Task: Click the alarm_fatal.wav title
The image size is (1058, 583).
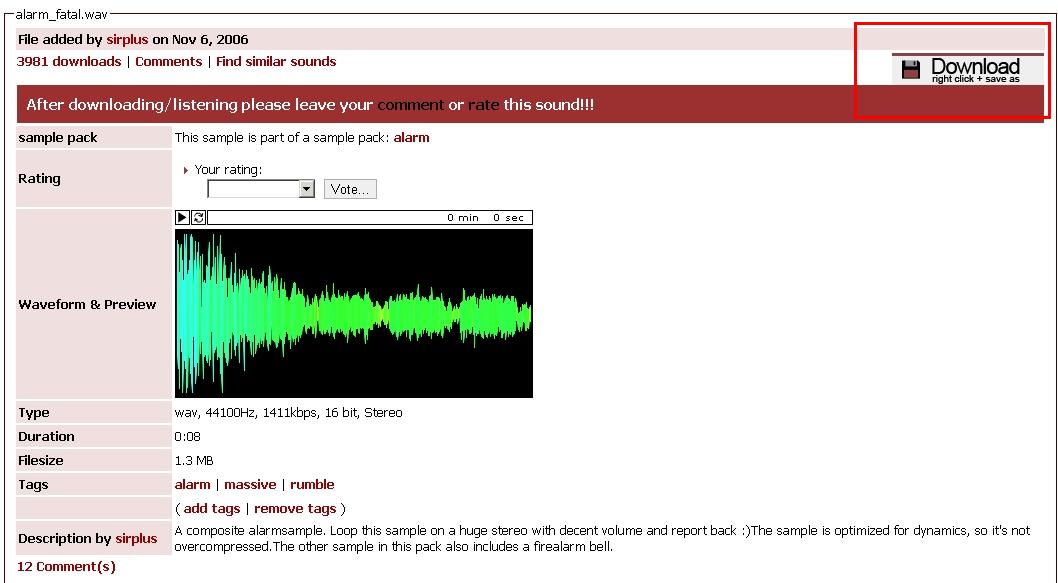Action: tap(61, 14)
